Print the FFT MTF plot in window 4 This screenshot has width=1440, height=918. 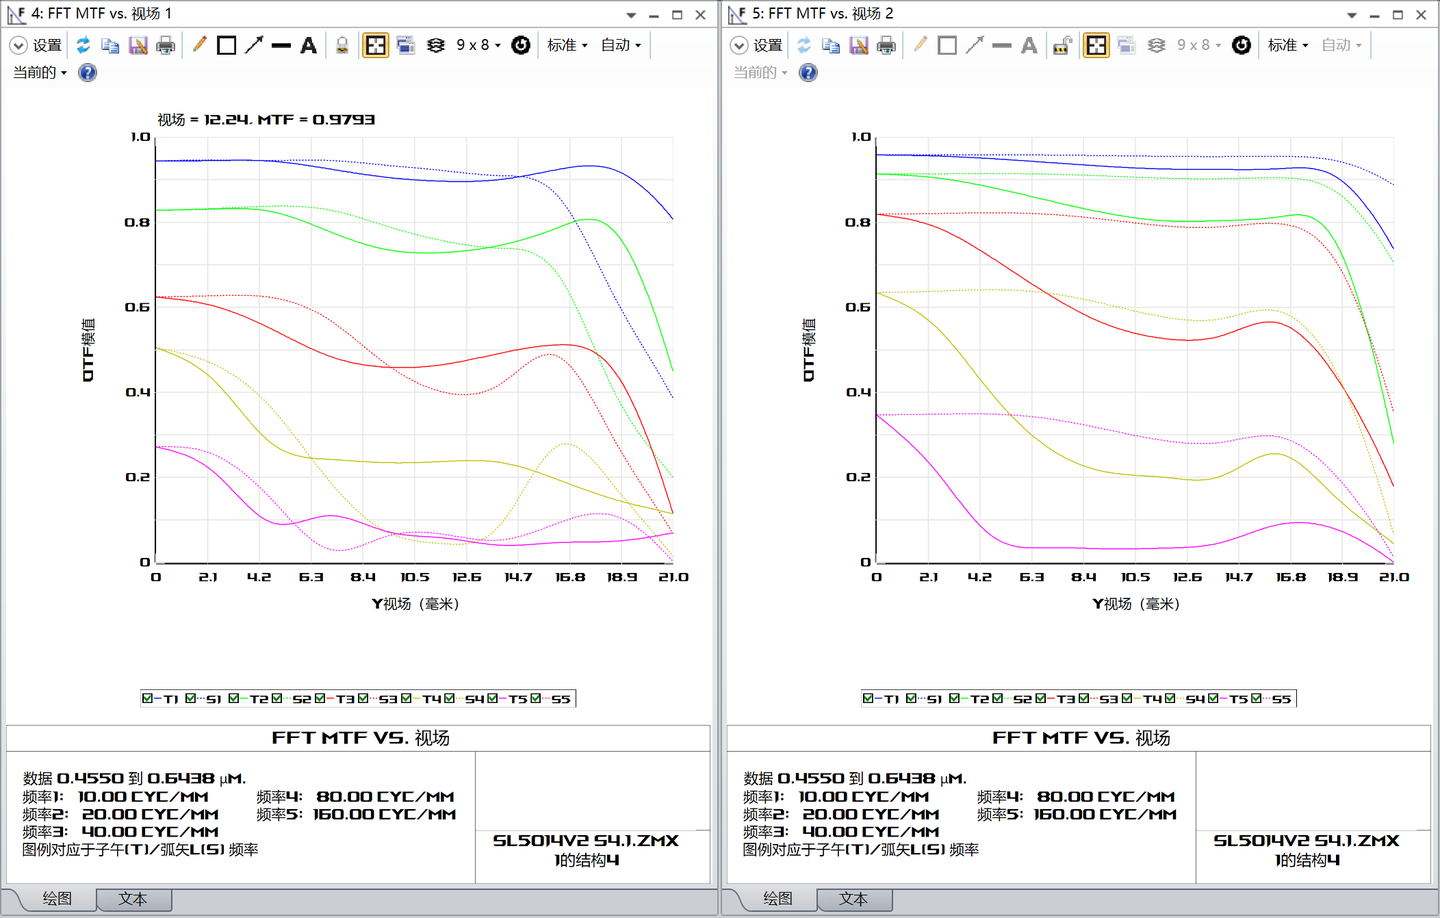(166, 45)
